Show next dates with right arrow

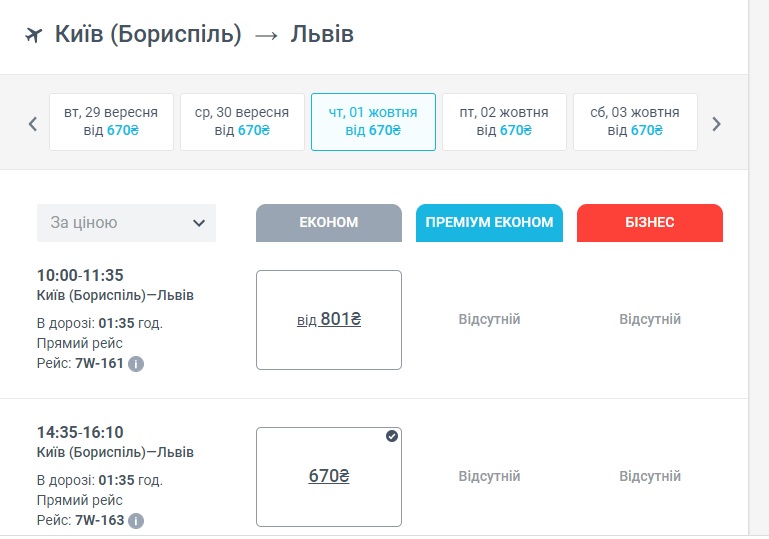coord(716,124)
